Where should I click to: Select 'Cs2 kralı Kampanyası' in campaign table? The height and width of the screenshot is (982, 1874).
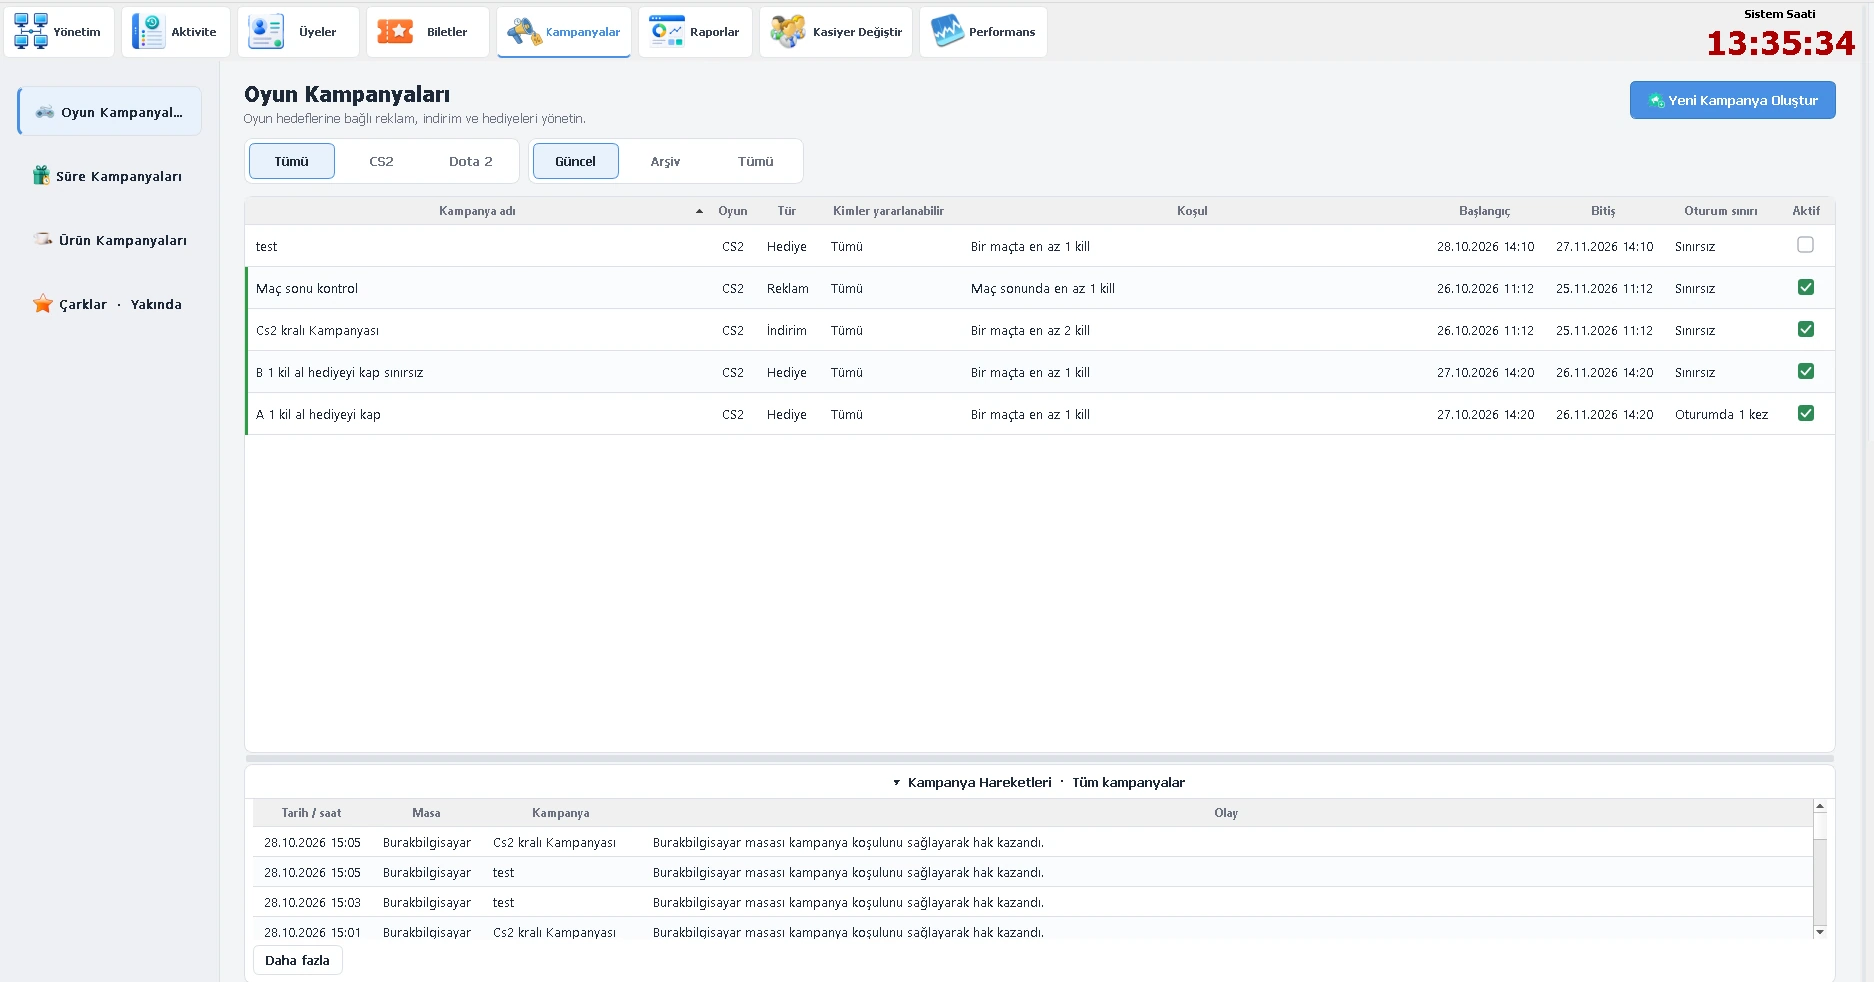317,330
